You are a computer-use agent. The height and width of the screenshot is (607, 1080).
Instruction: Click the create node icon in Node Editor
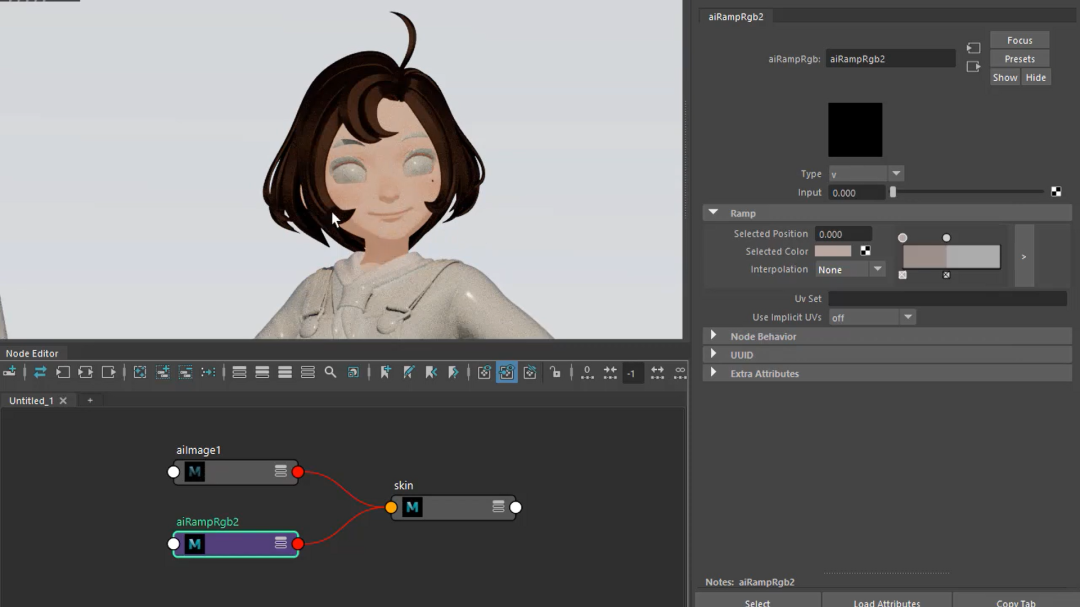[x=10, y=372]
